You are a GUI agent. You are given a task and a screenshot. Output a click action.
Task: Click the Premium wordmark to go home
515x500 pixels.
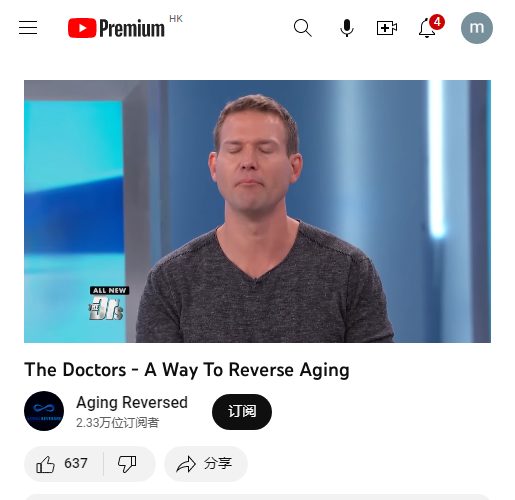coord(132,28)
